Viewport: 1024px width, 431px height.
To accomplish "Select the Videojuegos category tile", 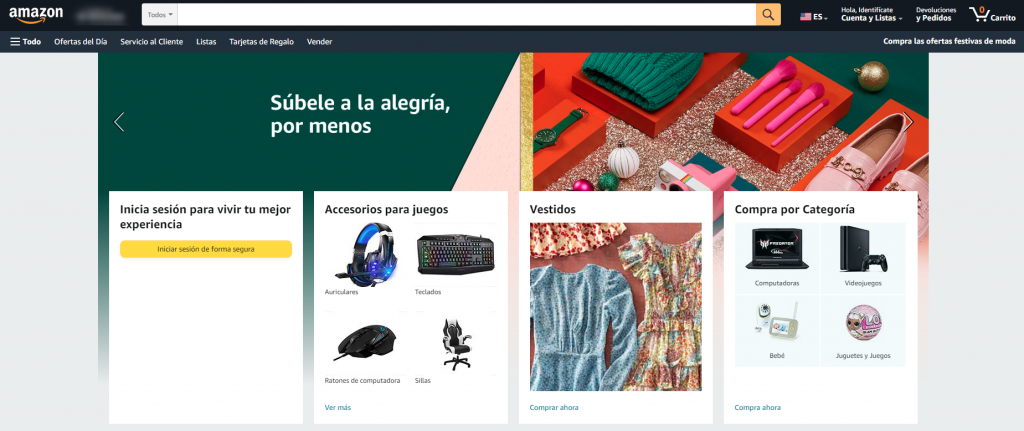I will click(863, 257).
